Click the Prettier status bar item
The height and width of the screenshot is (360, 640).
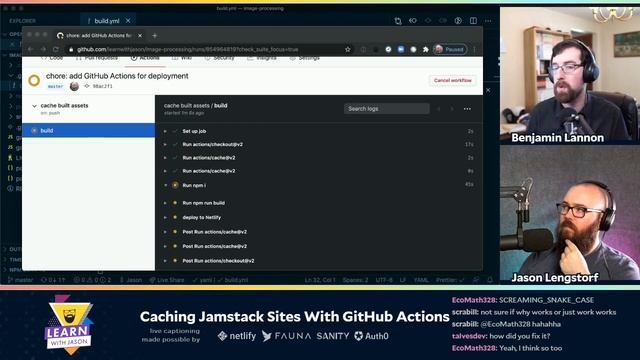click(450, 280)
